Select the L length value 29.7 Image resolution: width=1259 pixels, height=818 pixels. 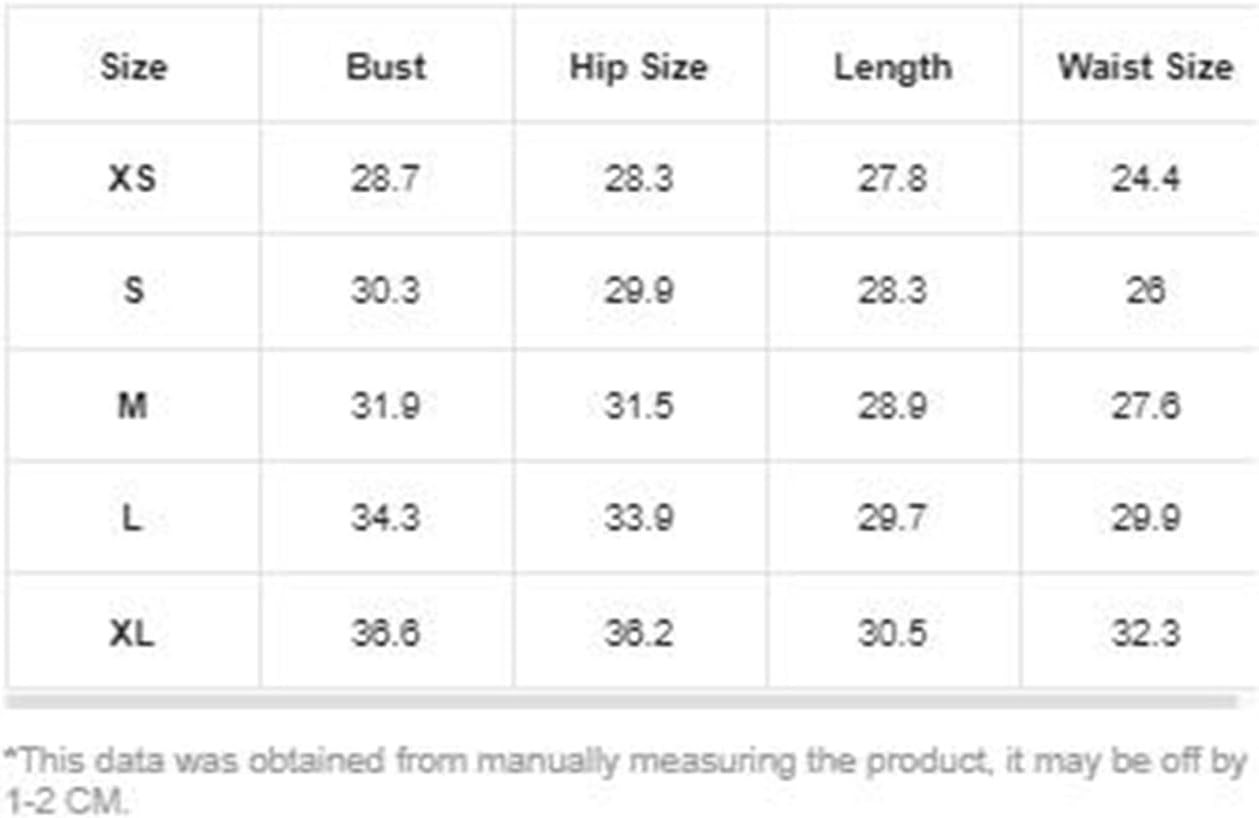893,517
